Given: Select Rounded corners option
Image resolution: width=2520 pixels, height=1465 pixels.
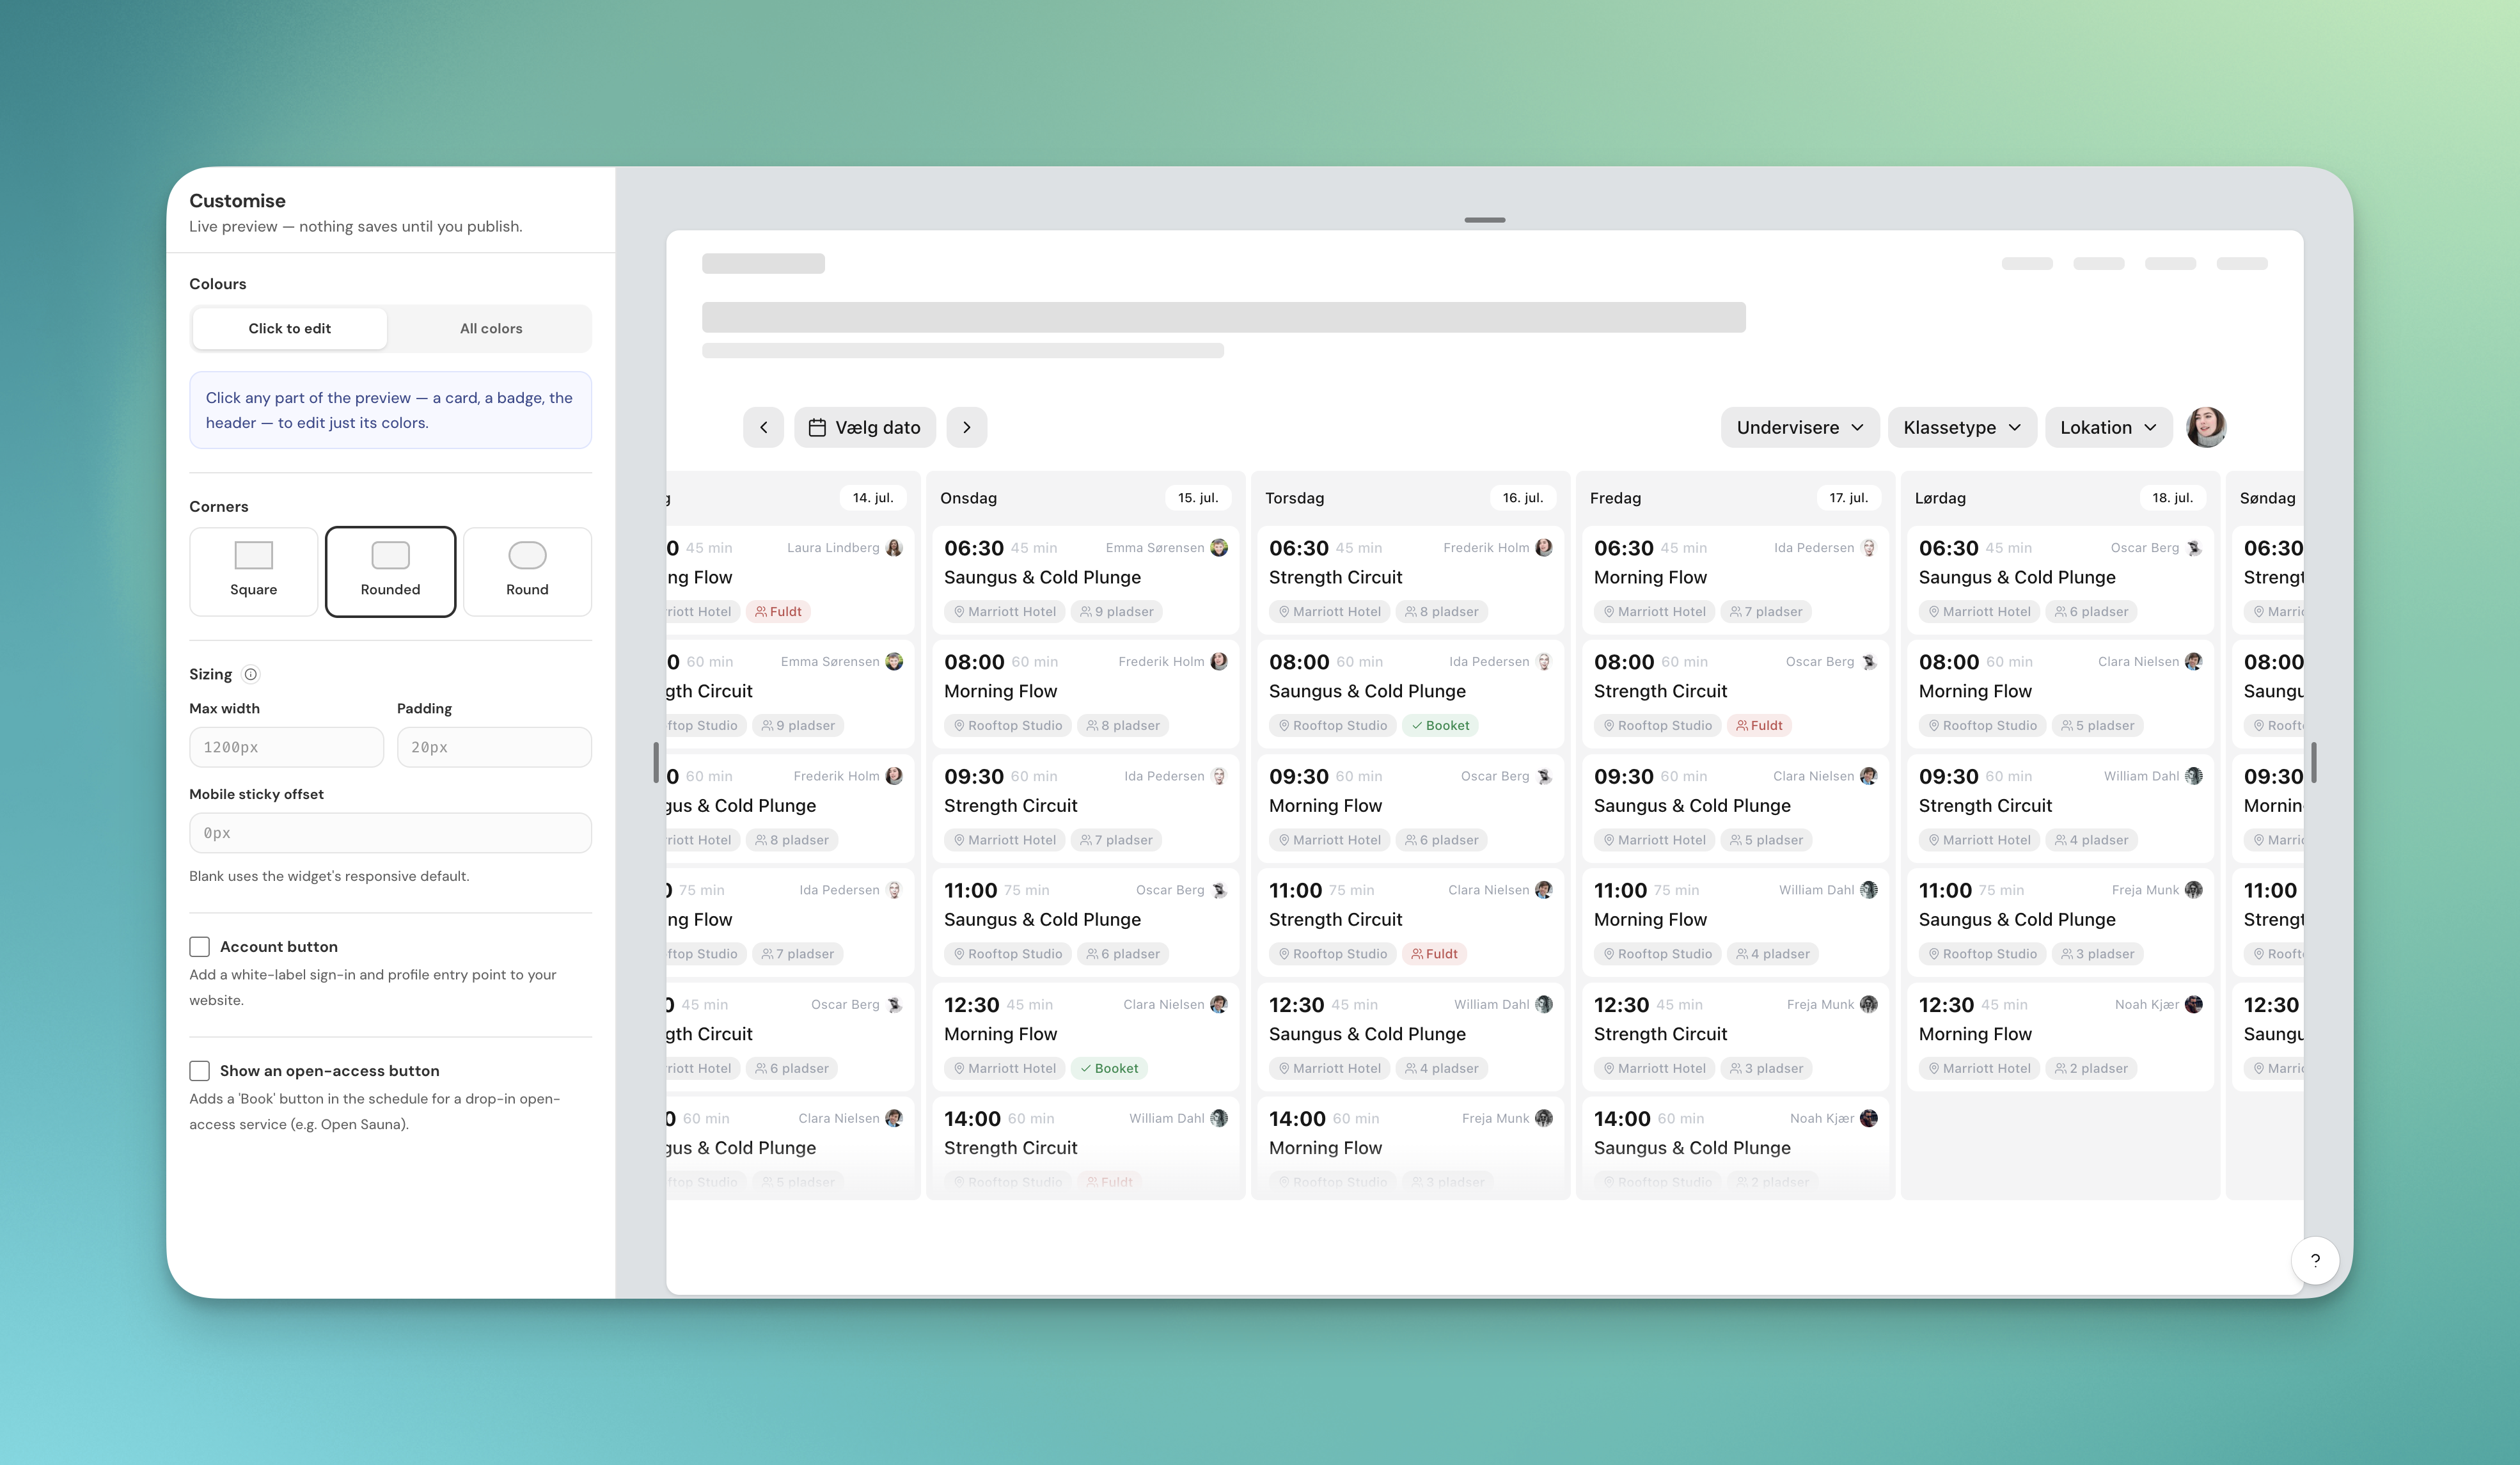Looking at the screenshot, I should [390, 571].
